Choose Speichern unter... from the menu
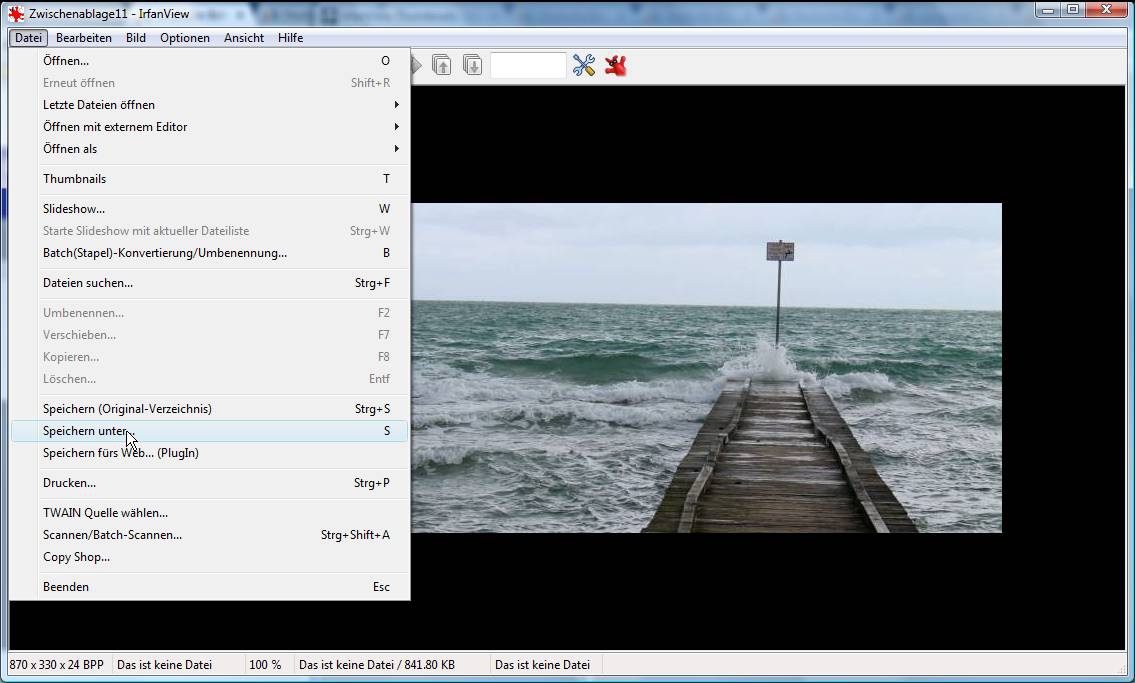 point(210,431)
